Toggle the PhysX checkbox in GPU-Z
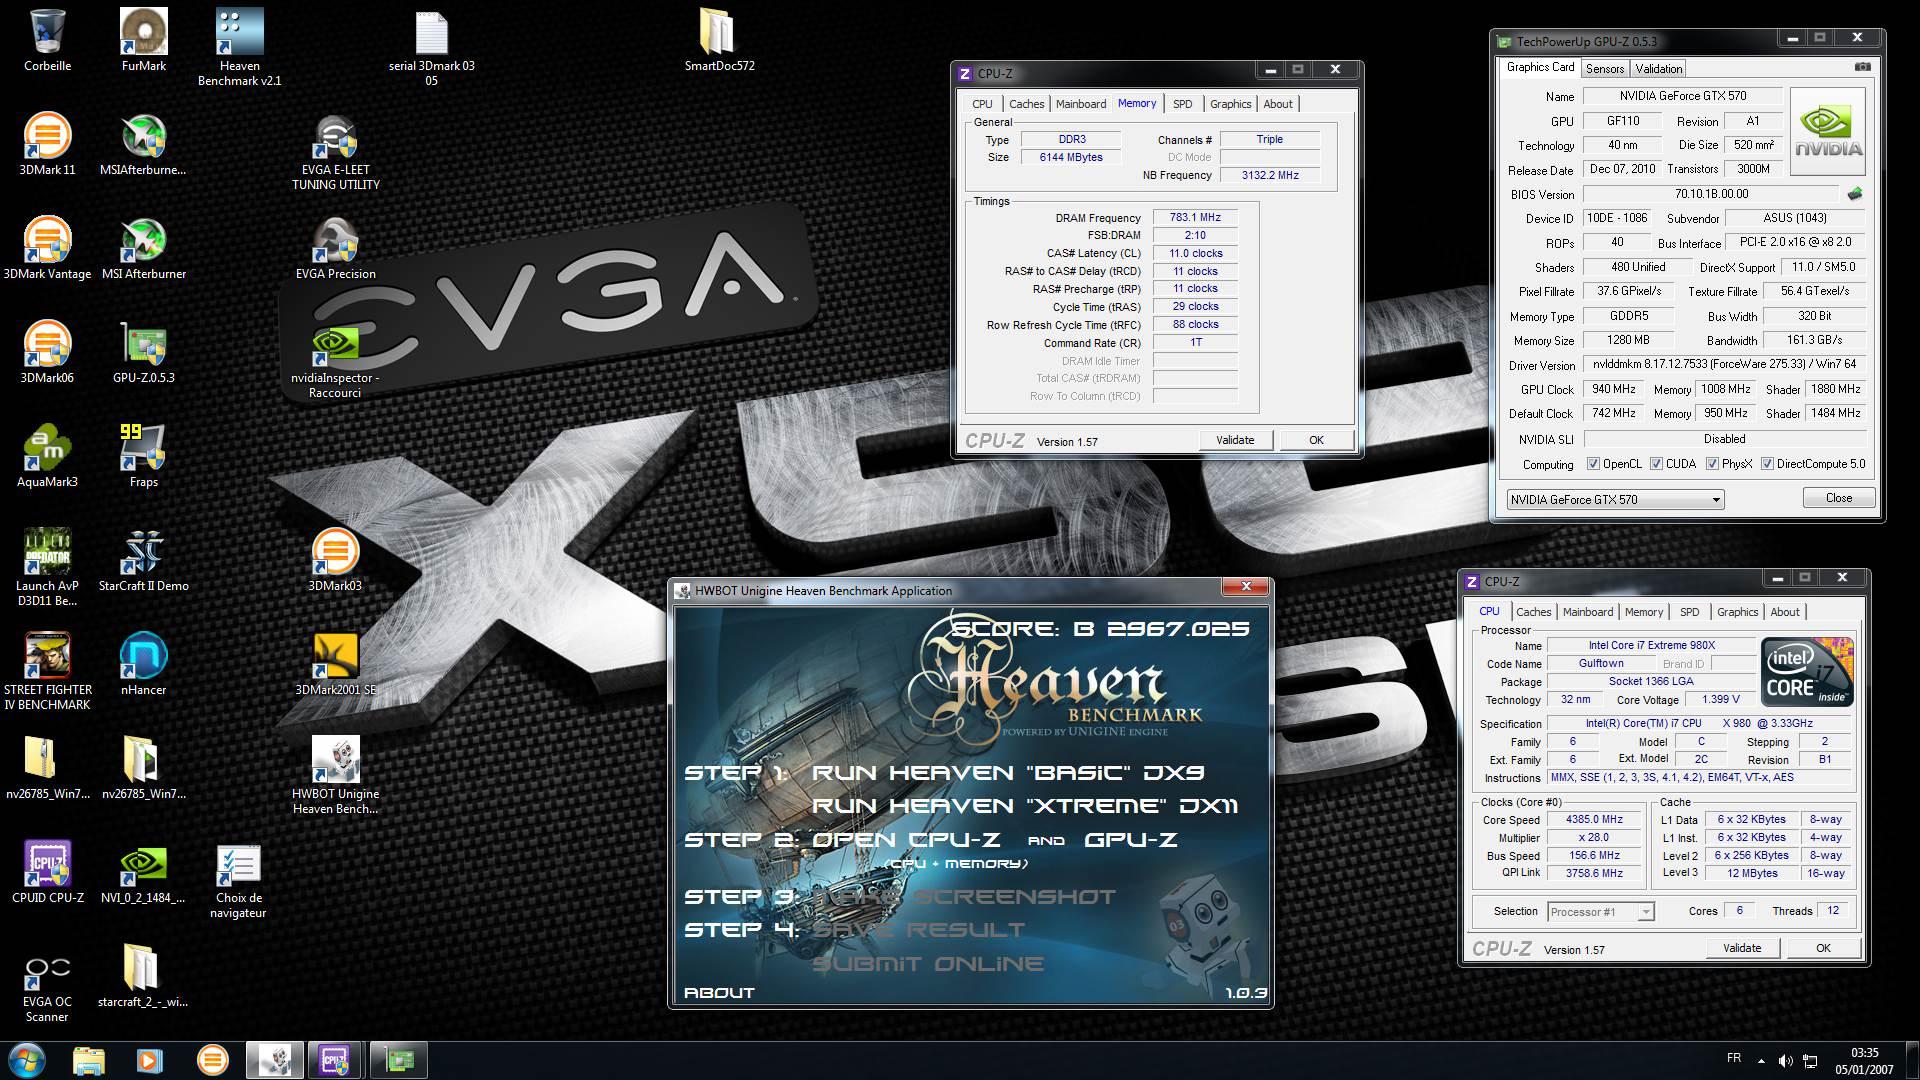This screenshot has height=1080, width=1920. pyautogui.click(x=1712, y=464)
